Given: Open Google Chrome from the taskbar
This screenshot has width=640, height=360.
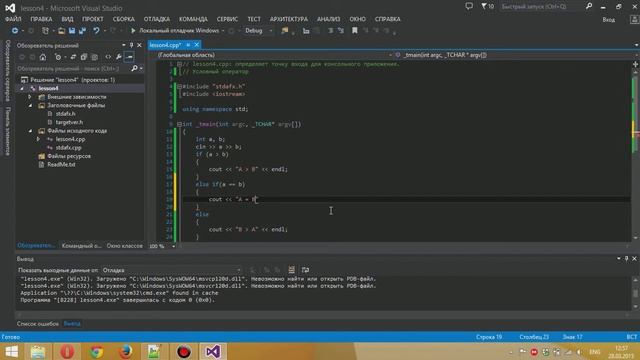Looking at the screenshot, I should coord(96,351).
